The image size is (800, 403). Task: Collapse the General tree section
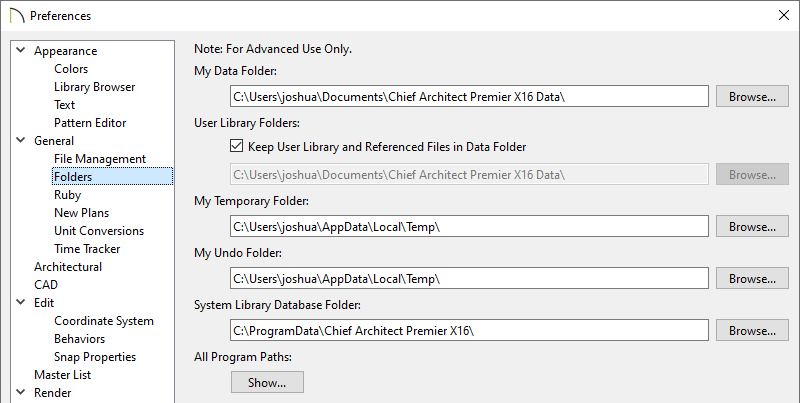tap(21, 140)
